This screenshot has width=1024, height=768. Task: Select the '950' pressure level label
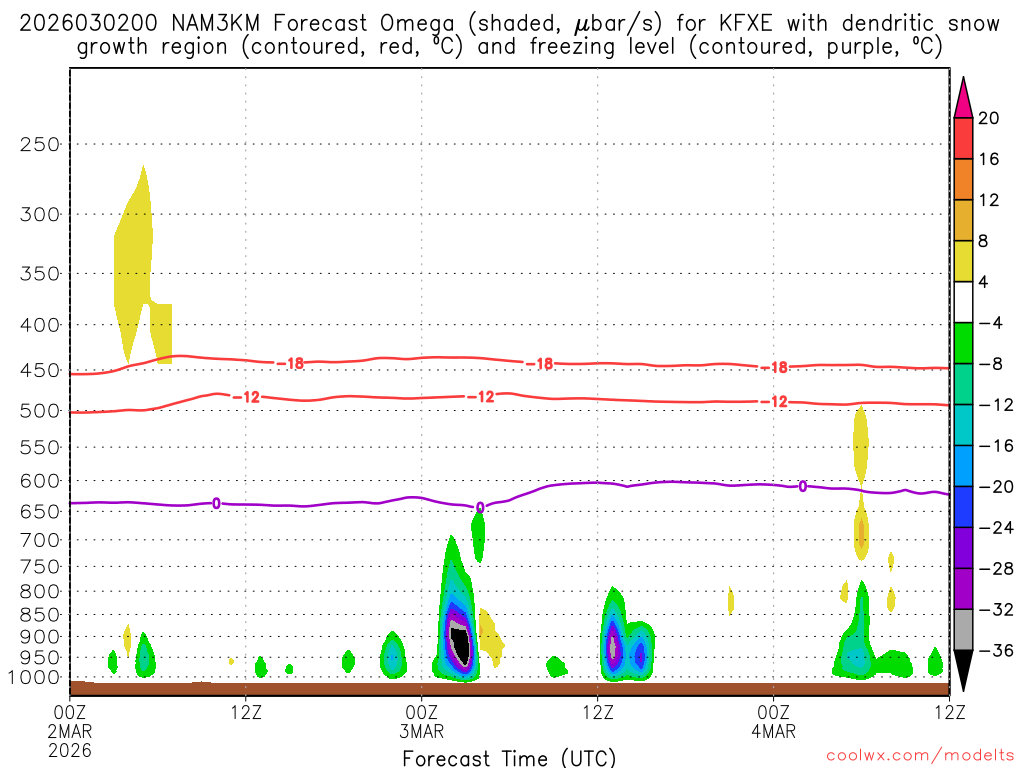click(40, 658)
